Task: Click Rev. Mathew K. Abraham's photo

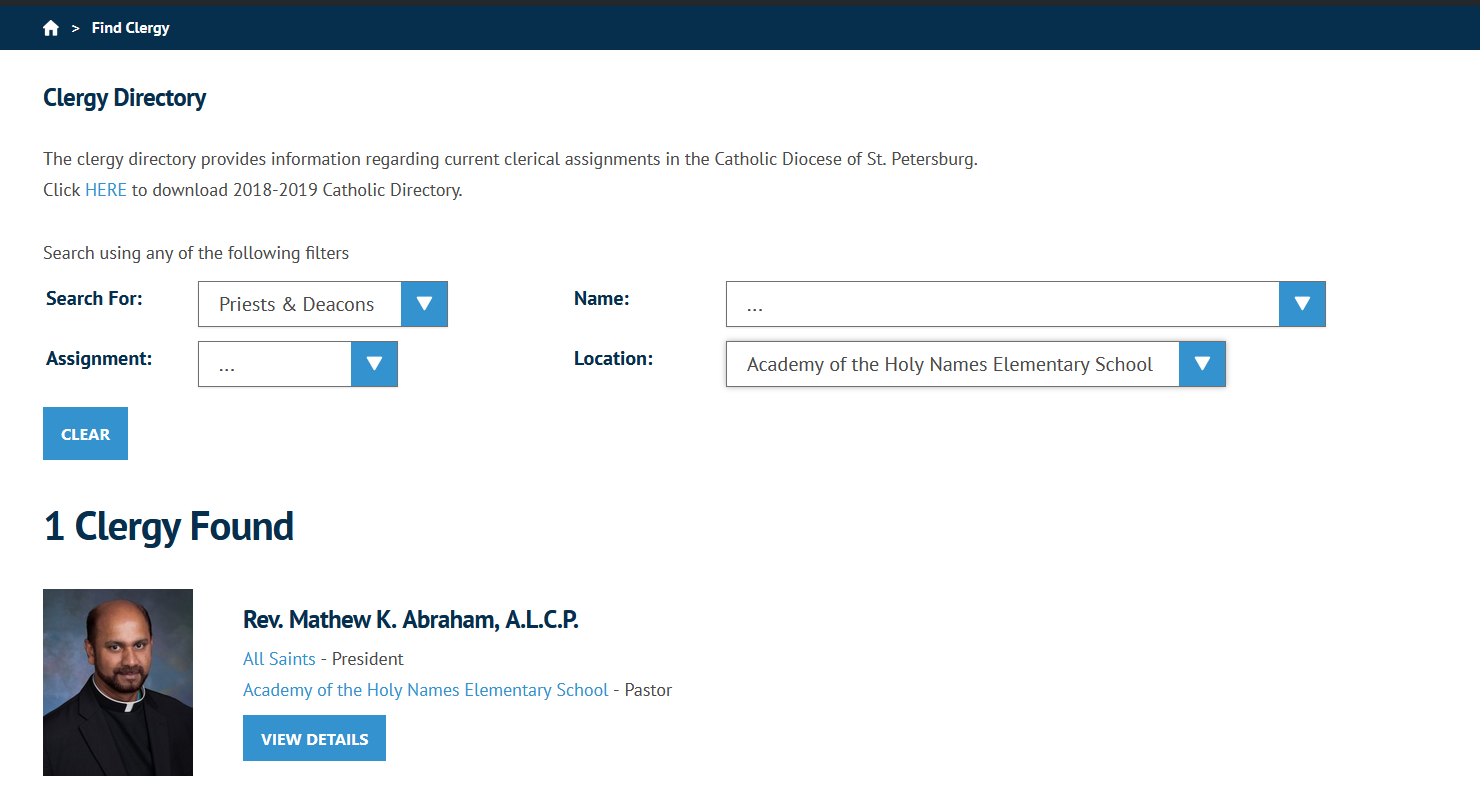Action: coord(118,682)
